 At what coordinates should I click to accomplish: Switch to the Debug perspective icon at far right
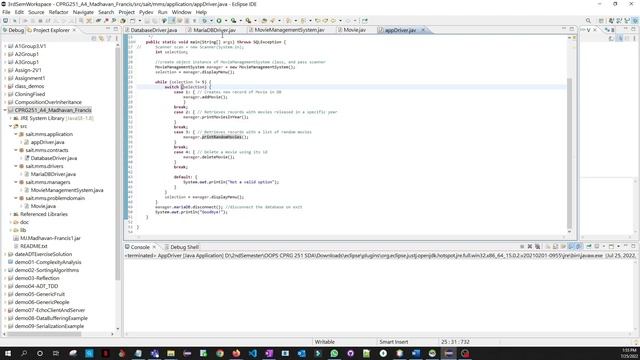pyautogui.click(x=636, y=20)
